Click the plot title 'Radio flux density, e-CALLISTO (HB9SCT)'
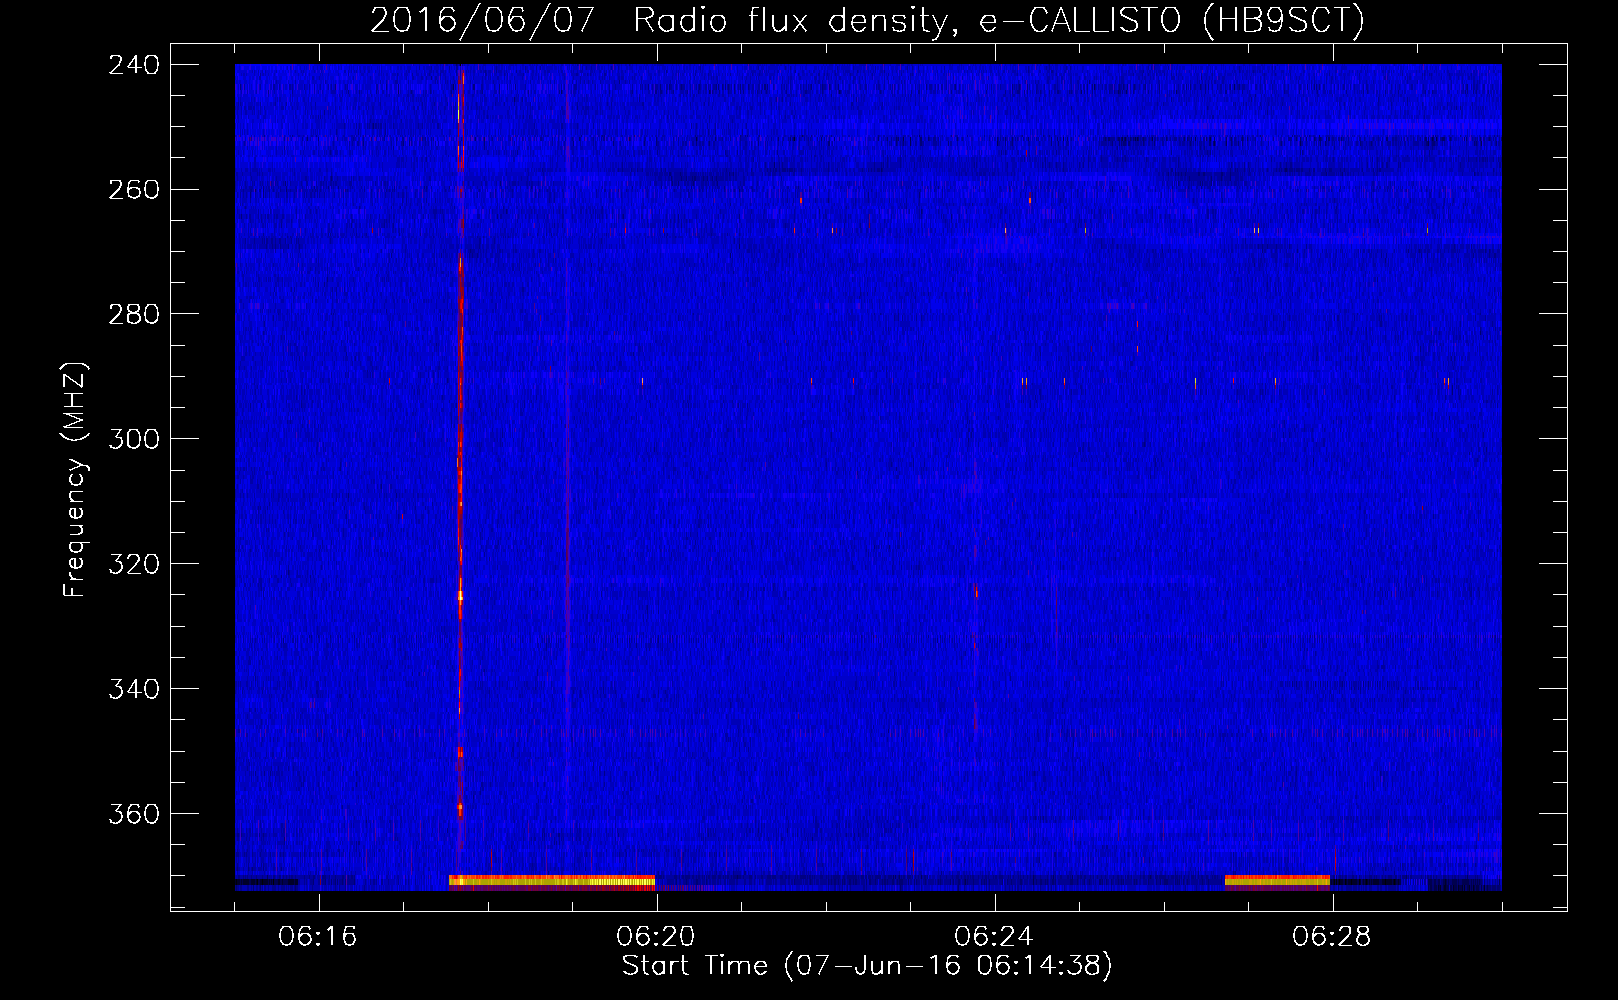The width and height of the screenshot is (1618, 1000). (999, 20)
